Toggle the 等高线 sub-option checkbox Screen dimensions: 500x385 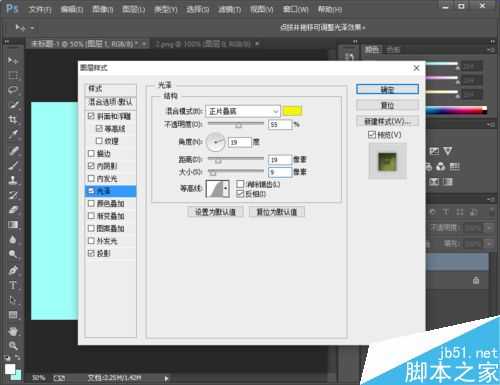(99, 128)
